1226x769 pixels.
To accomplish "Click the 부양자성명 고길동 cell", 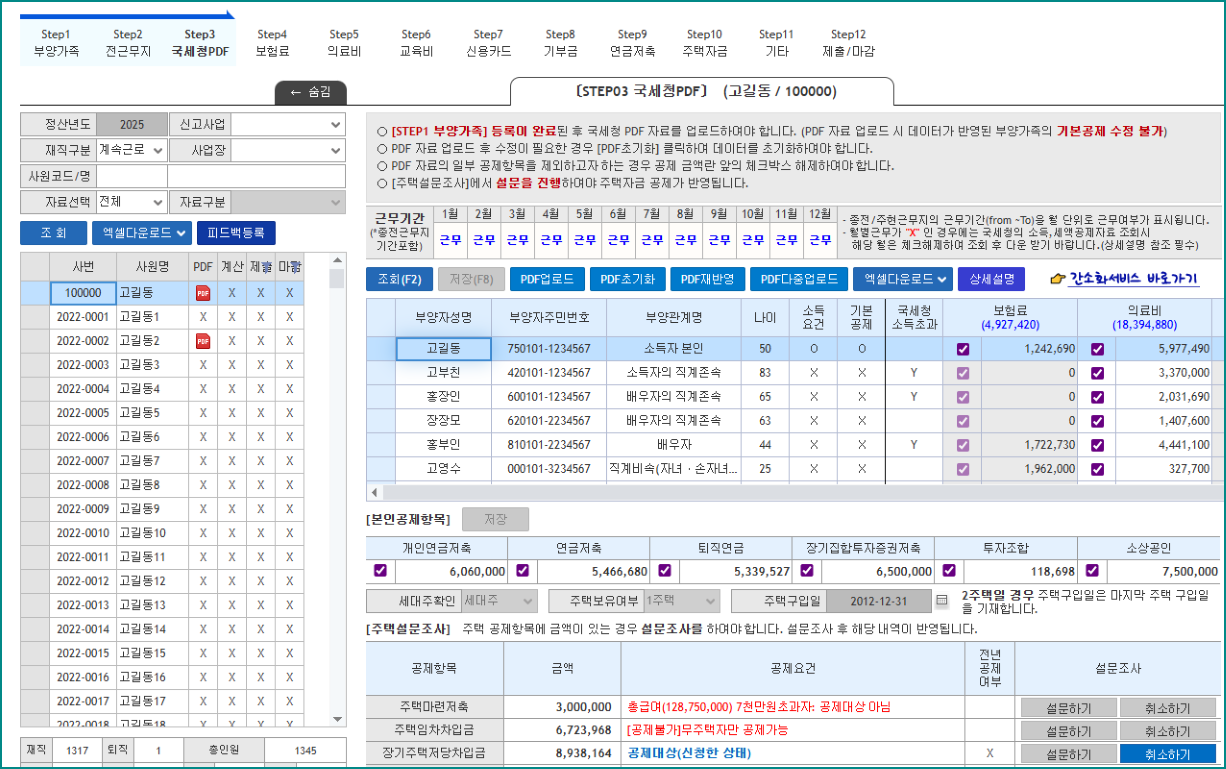I will point(443,349).
